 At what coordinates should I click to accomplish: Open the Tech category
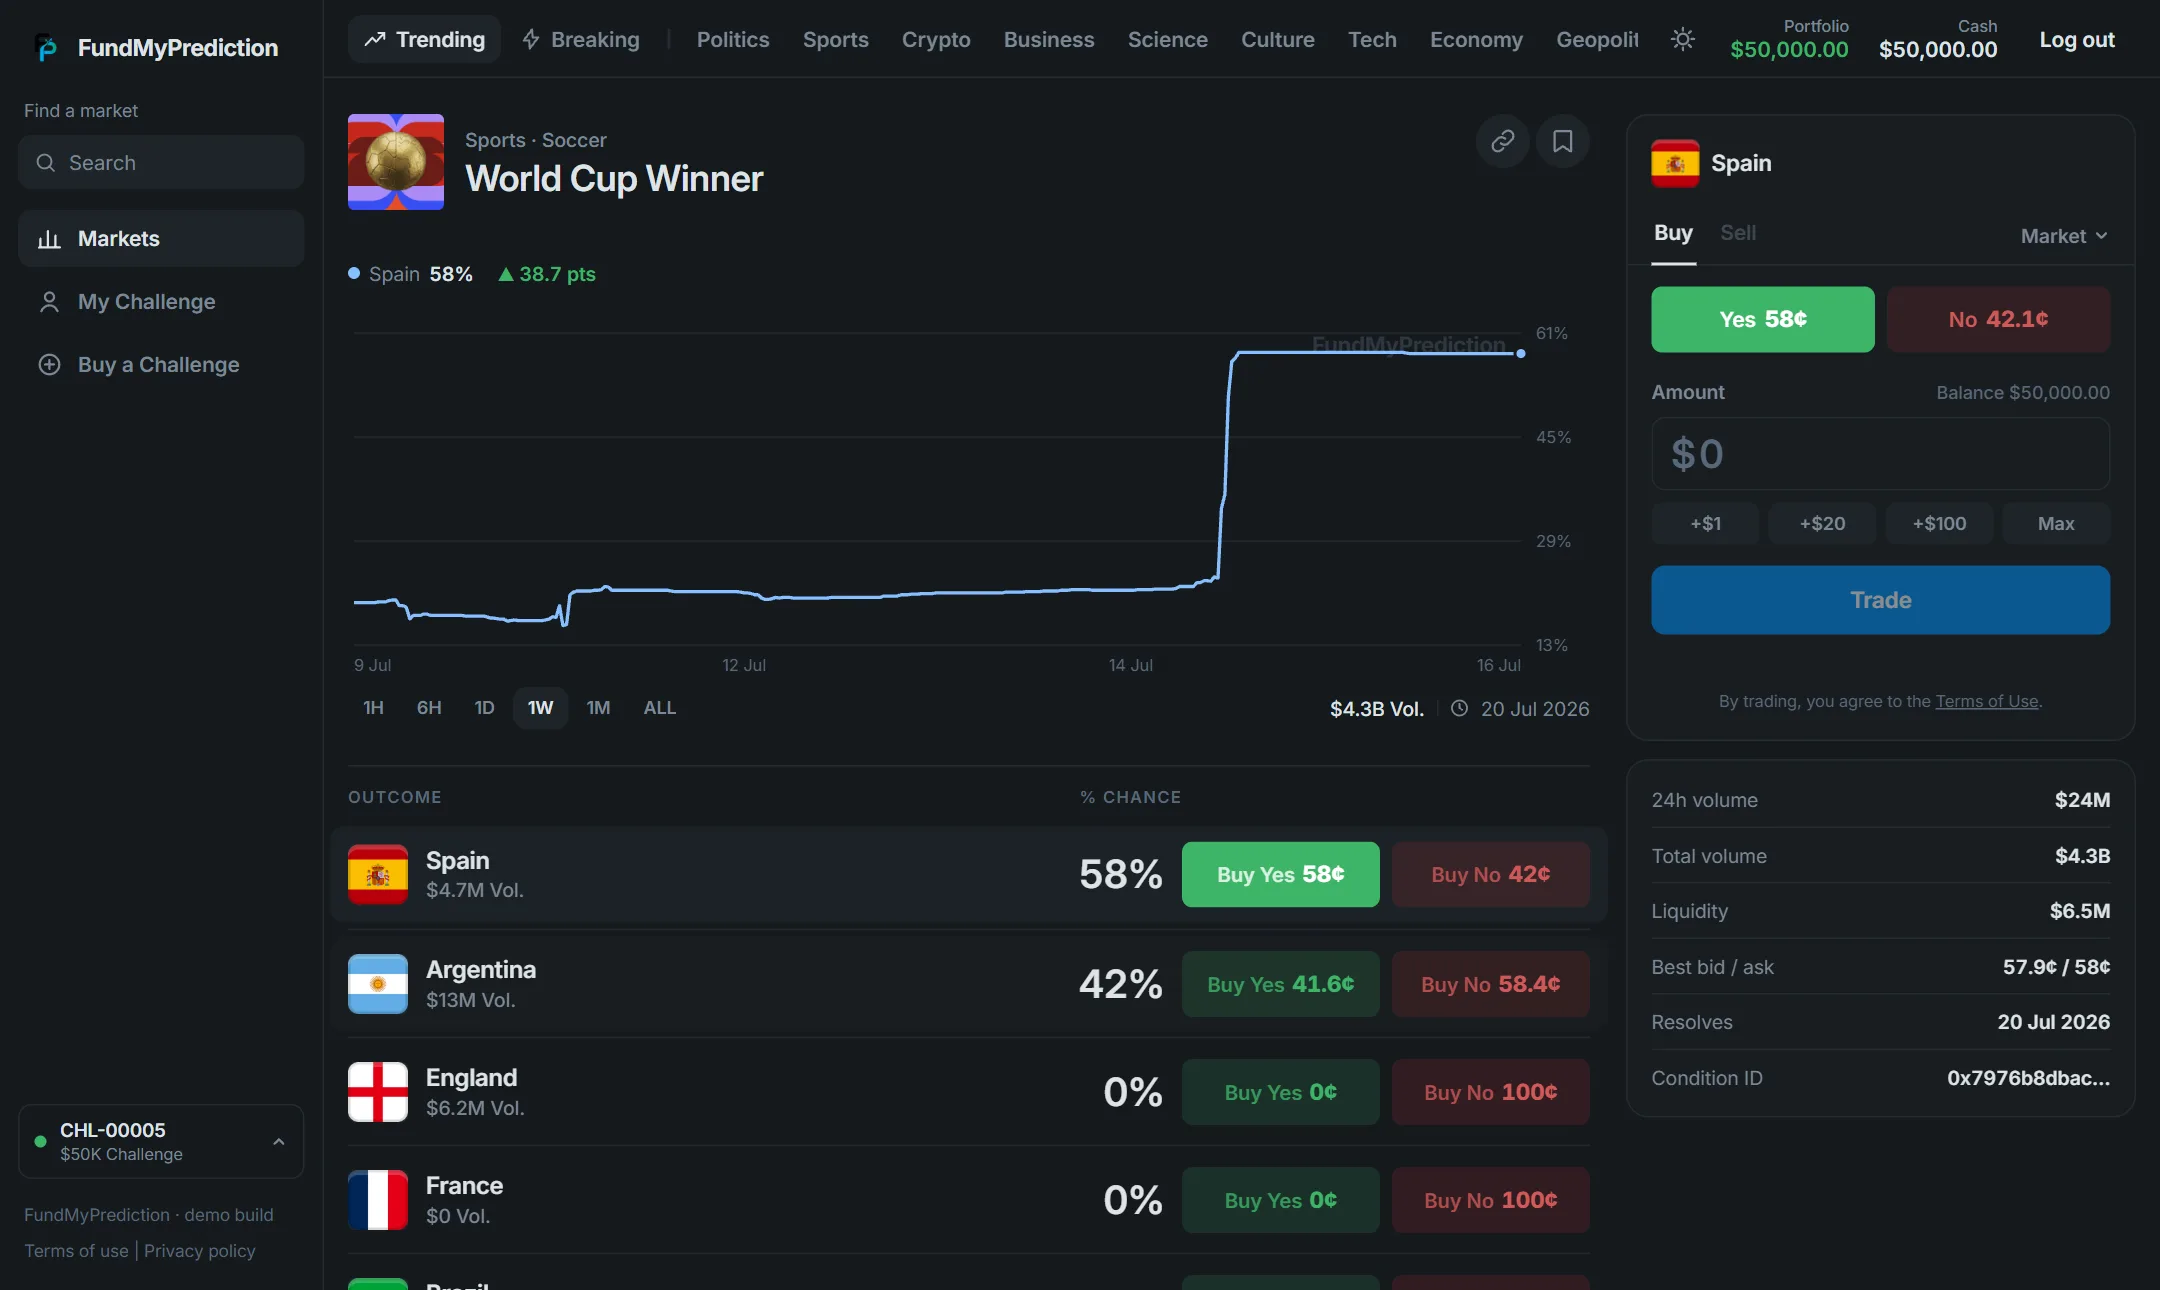pos(1372,39)
